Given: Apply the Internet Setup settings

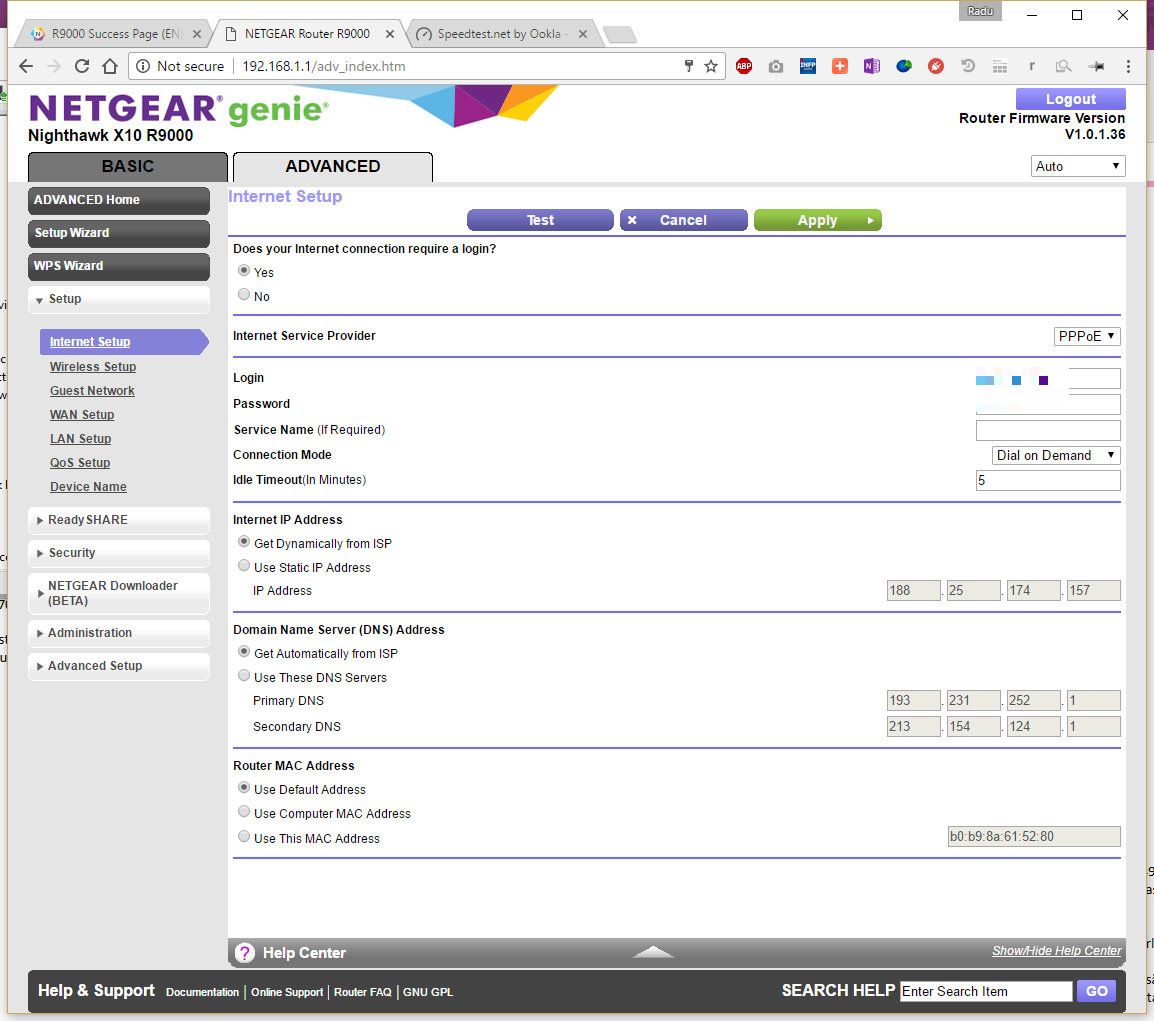Looking at the screenshot, I should (x=818, y=220).
